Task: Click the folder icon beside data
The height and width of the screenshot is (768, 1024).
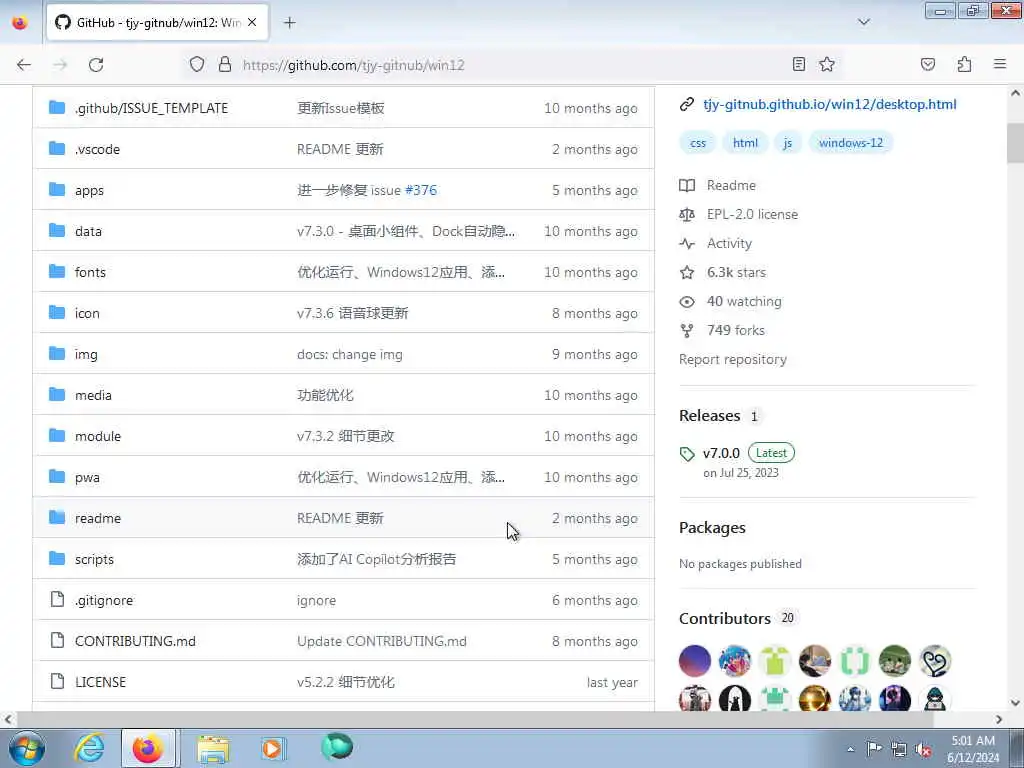Action: point(57,231)
